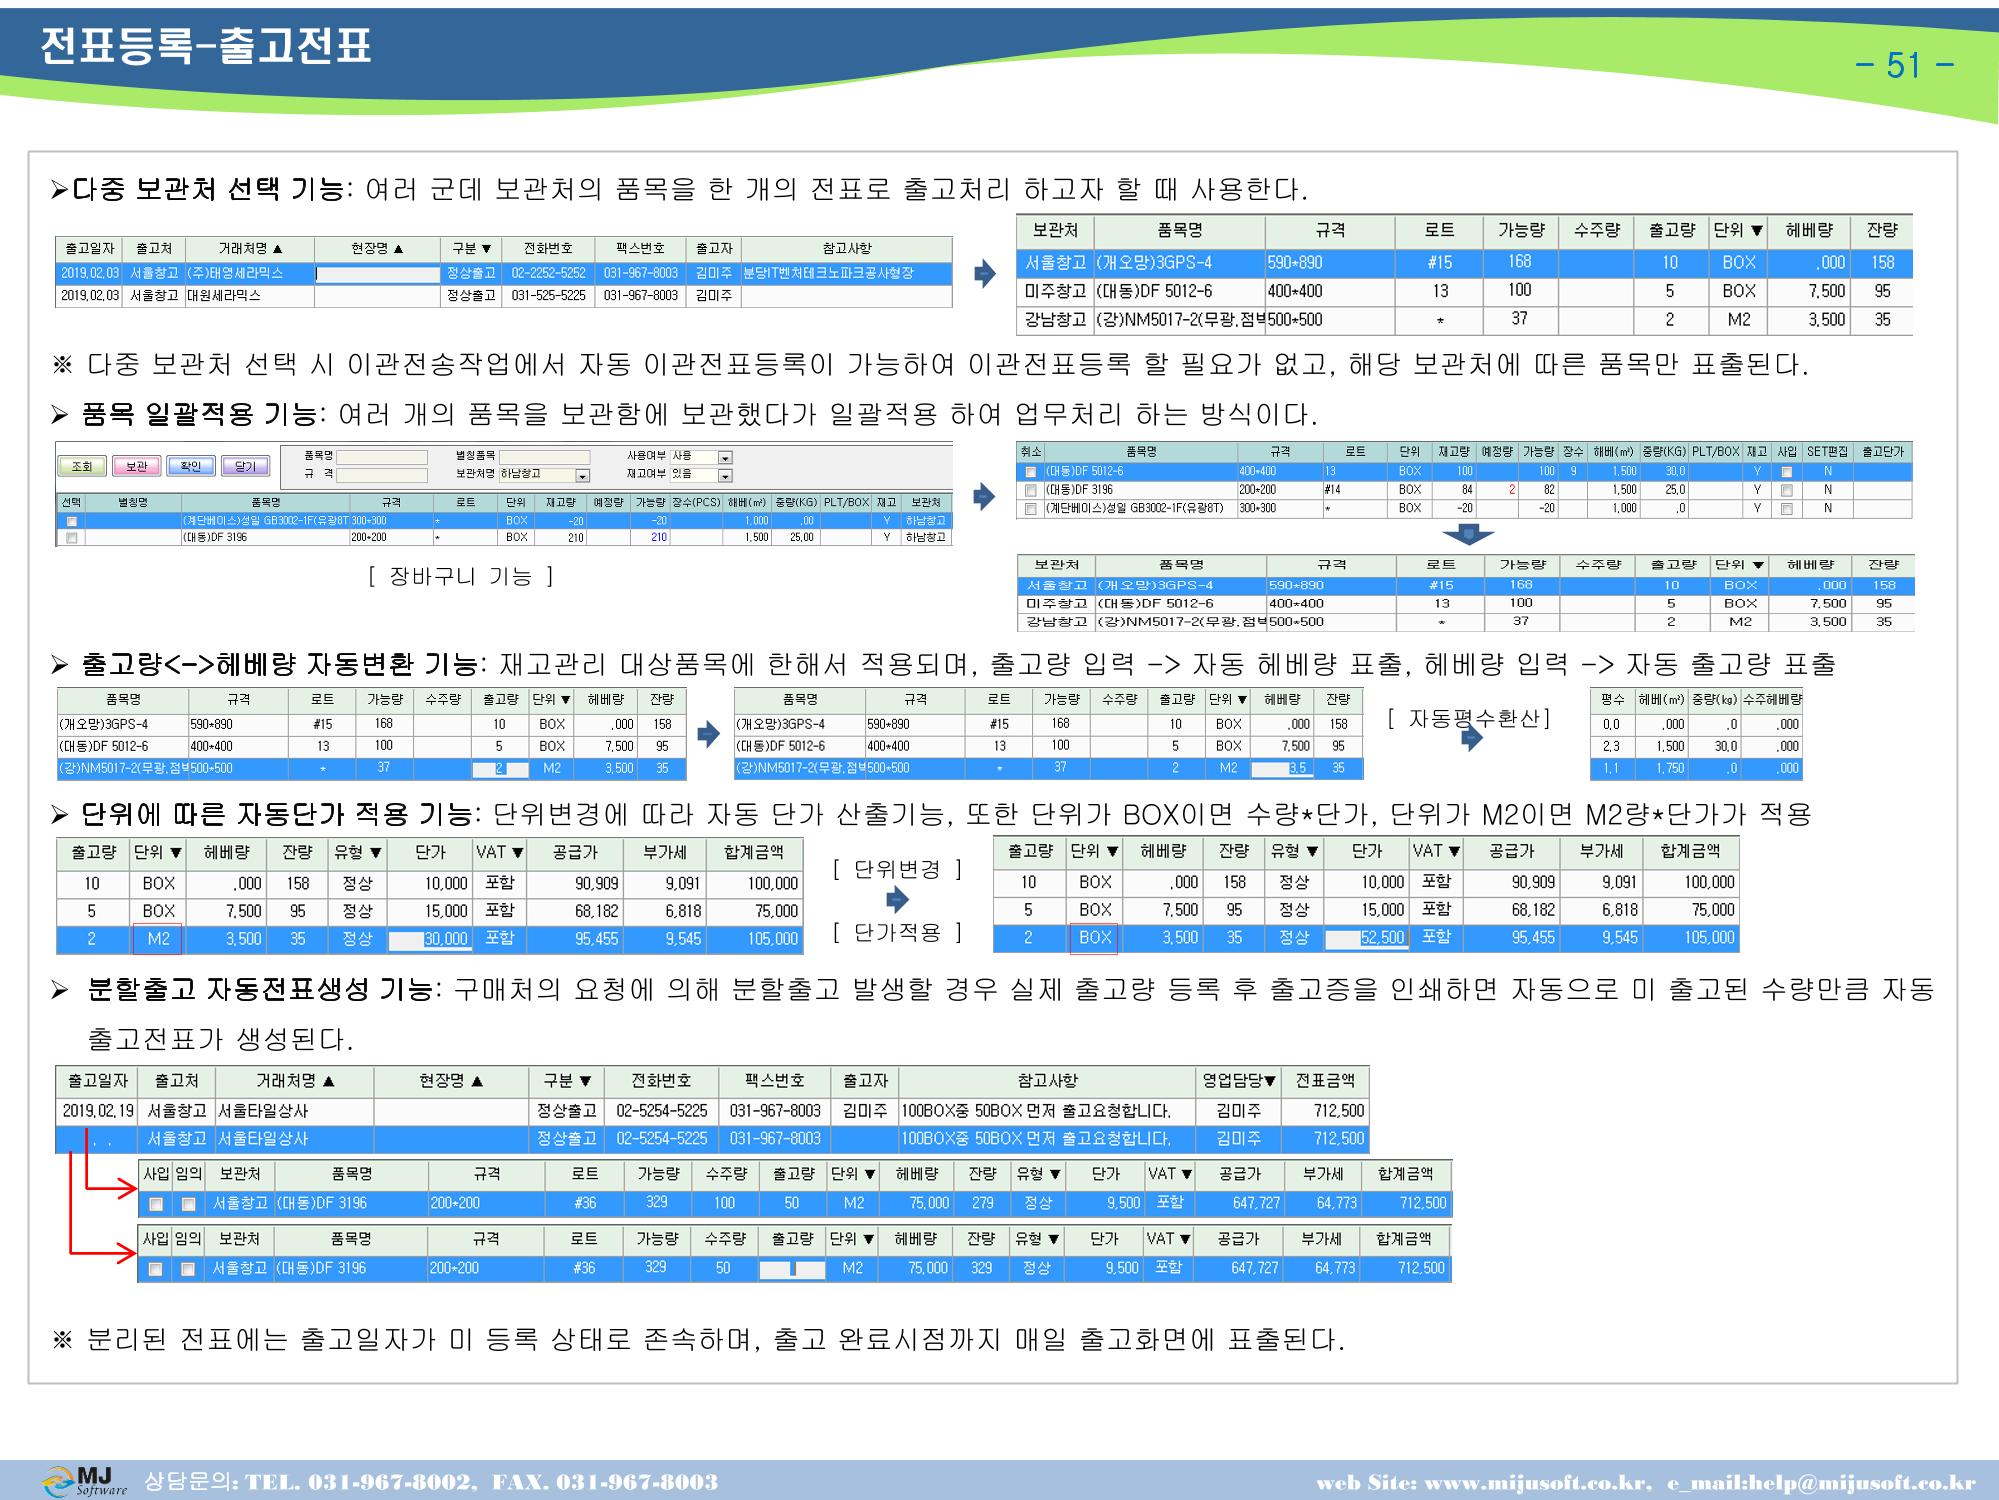Click the 조회 search button
This screenshot has height=1500, width=1999.
(82, 466)
